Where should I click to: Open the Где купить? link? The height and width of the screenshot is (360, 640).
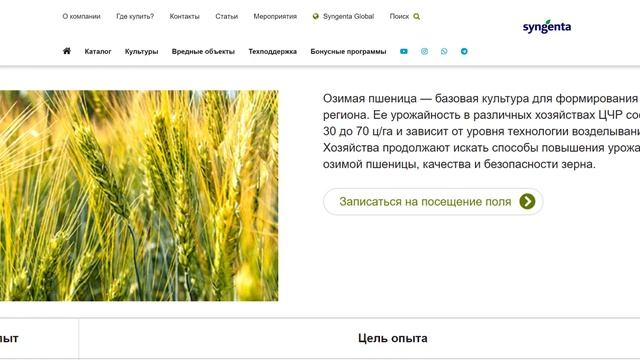pyautogui.click(x=135, y=16)
